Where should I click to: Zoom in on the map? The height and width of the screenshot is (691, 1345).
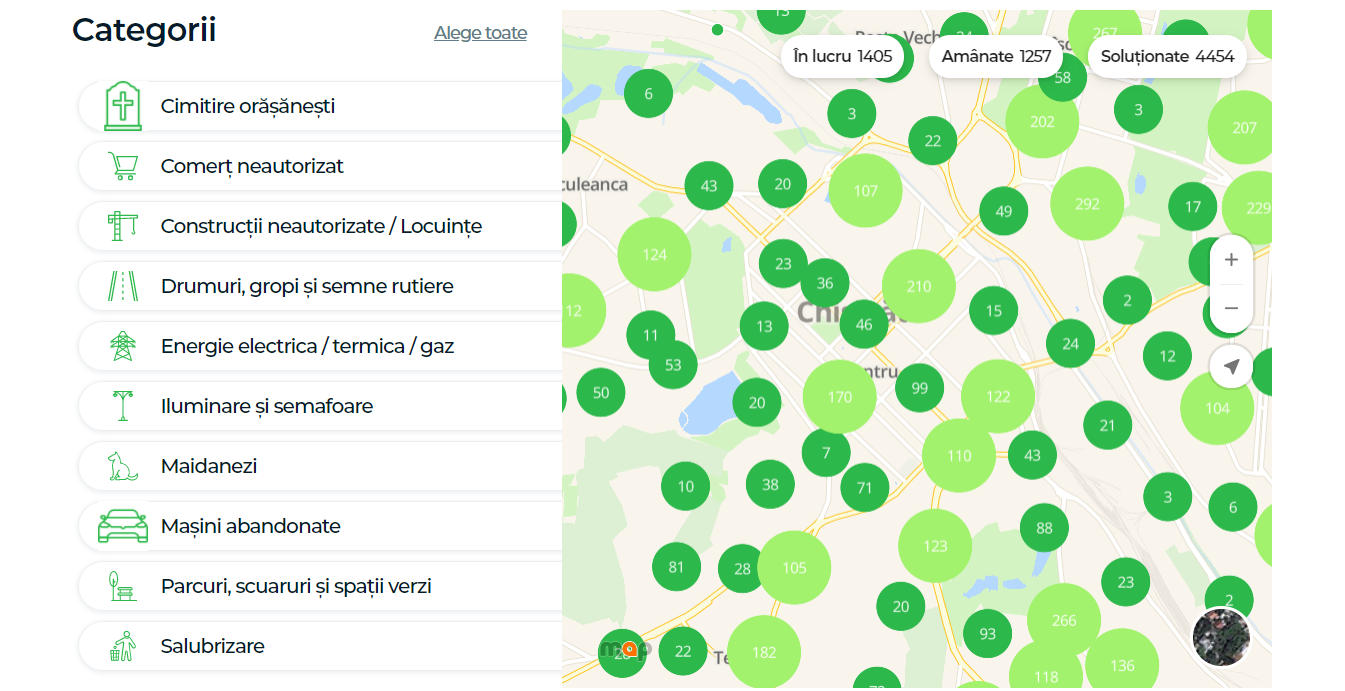(x=1231, y=260)
